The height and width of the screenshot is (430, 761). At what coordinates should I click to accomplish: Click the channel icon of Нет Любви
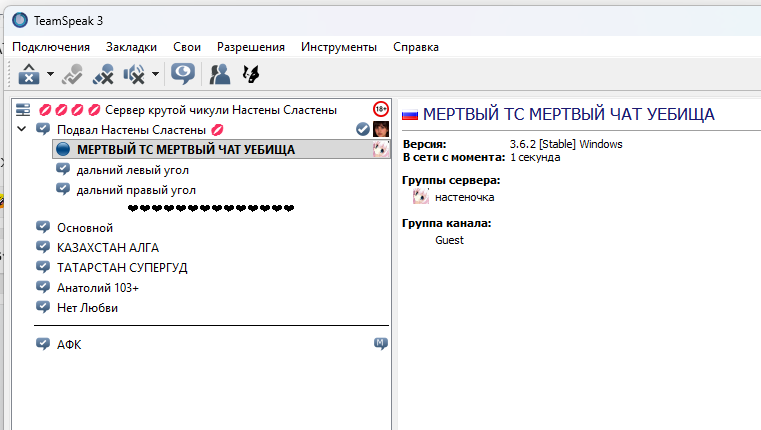point(43,307)
